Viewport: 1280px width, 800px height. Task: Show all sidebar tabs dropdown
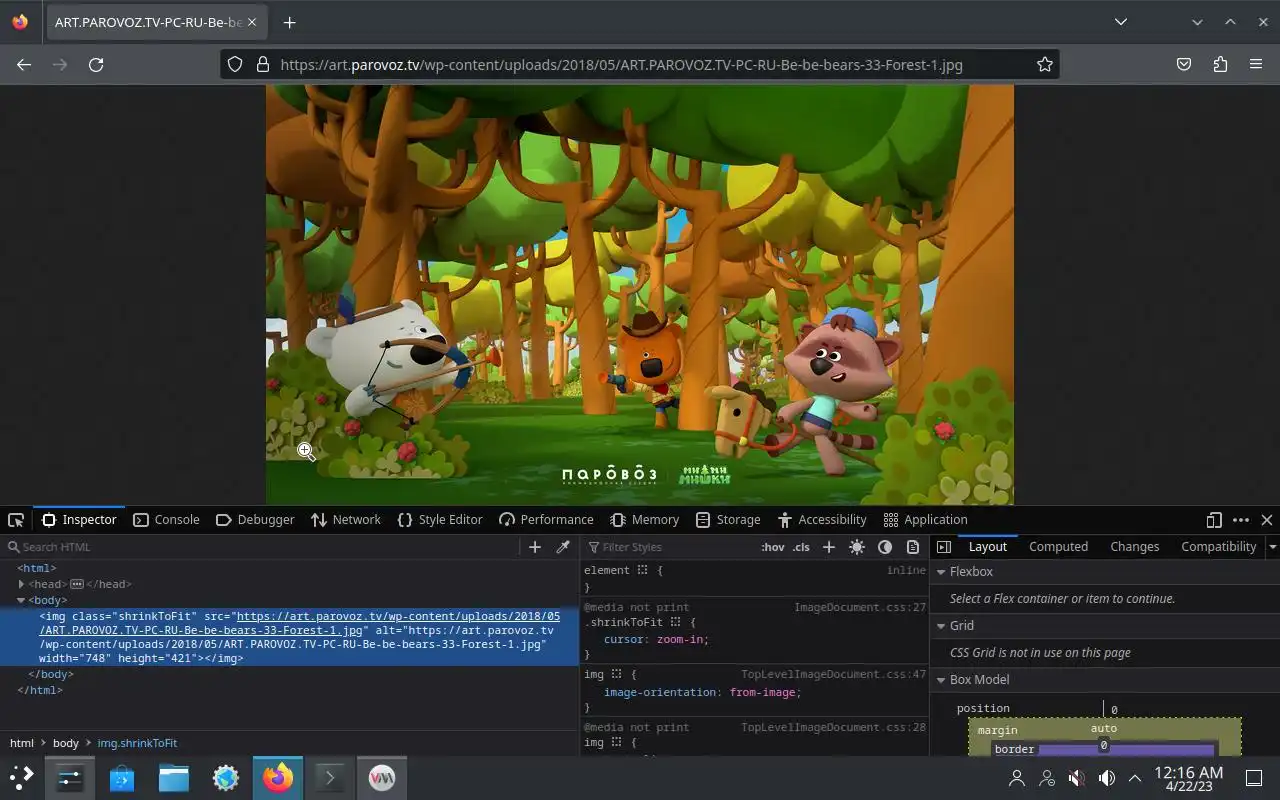tap(1272, 547)
